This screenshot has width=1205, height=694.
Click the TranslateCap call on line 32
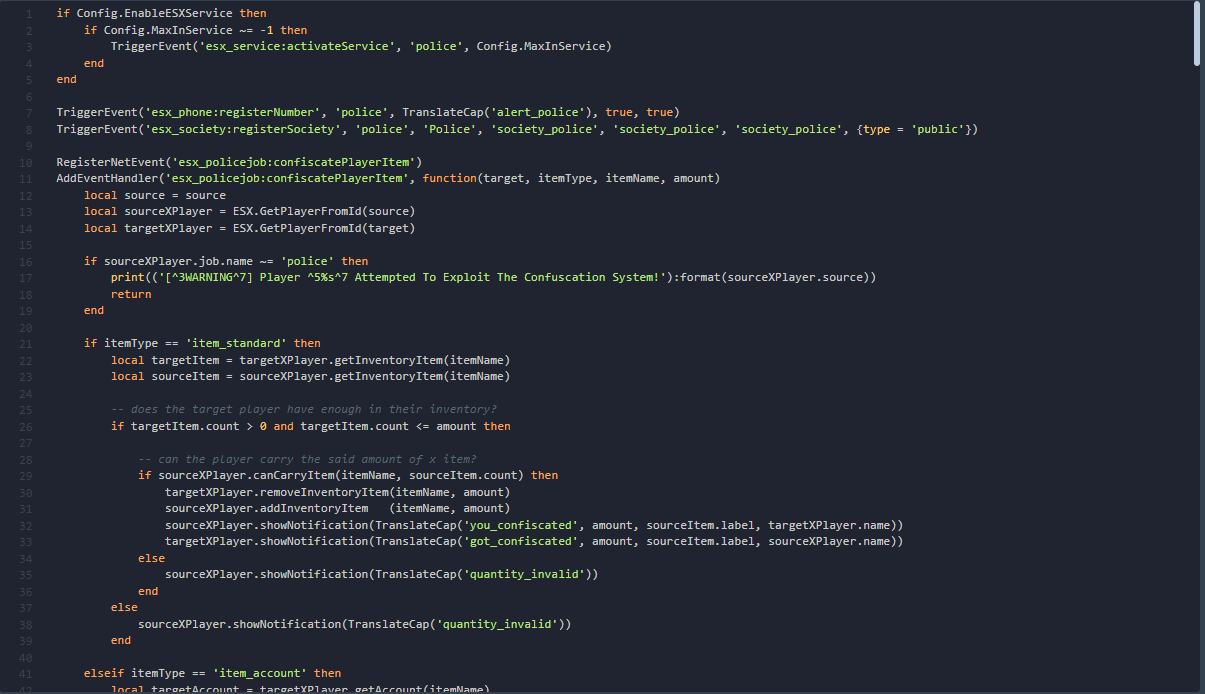418,524
